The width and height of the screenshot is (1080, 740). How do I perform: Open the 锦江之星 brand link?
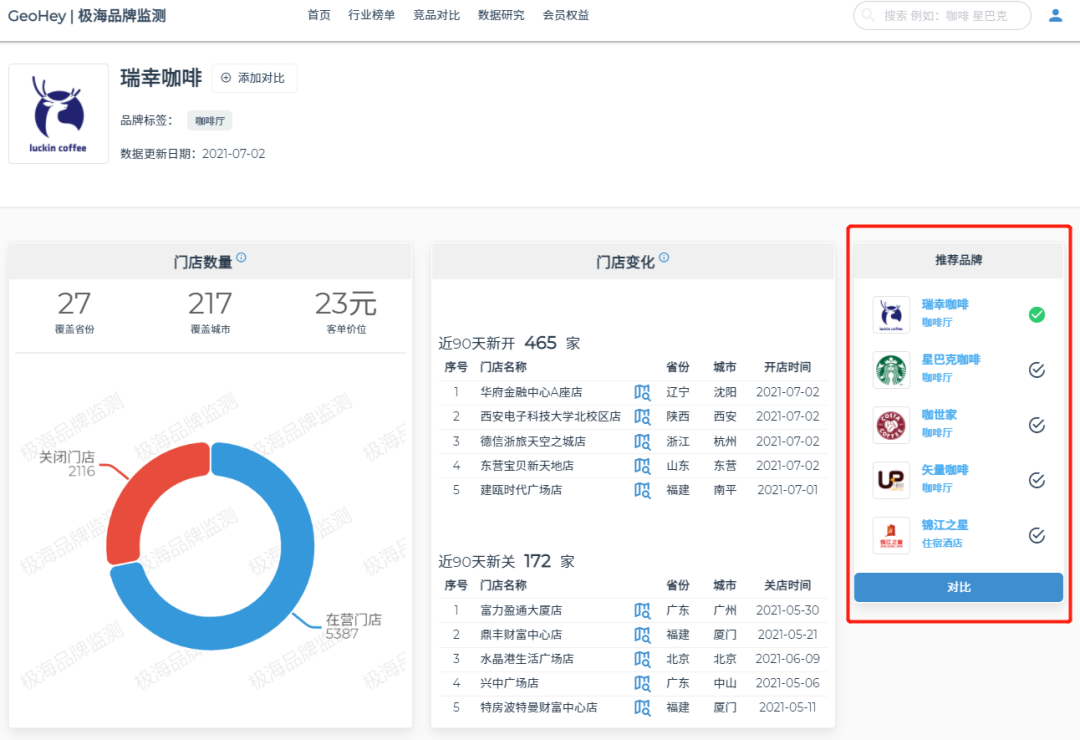point(945,525)
